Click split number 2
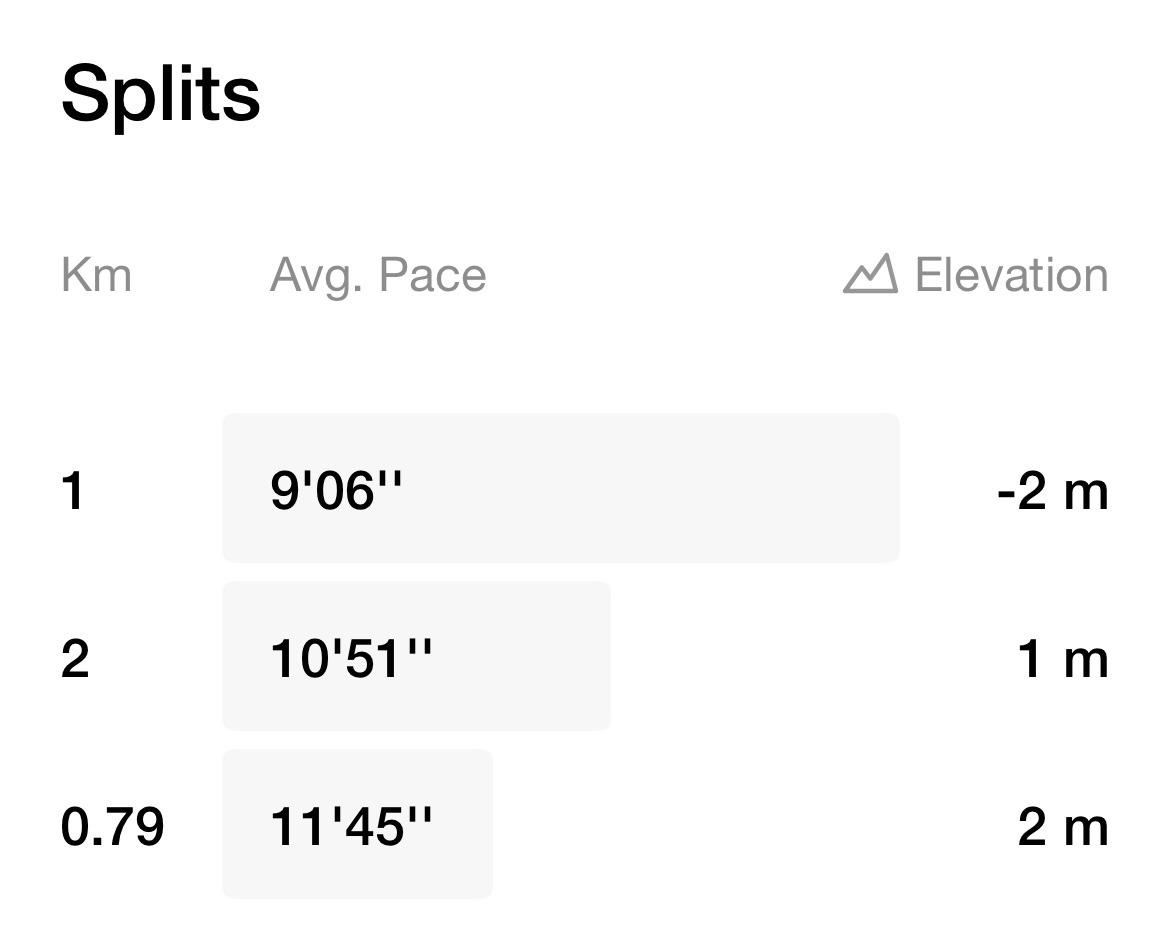The height and width of the screenshot is (951, 1170). [x=75, y=659]
